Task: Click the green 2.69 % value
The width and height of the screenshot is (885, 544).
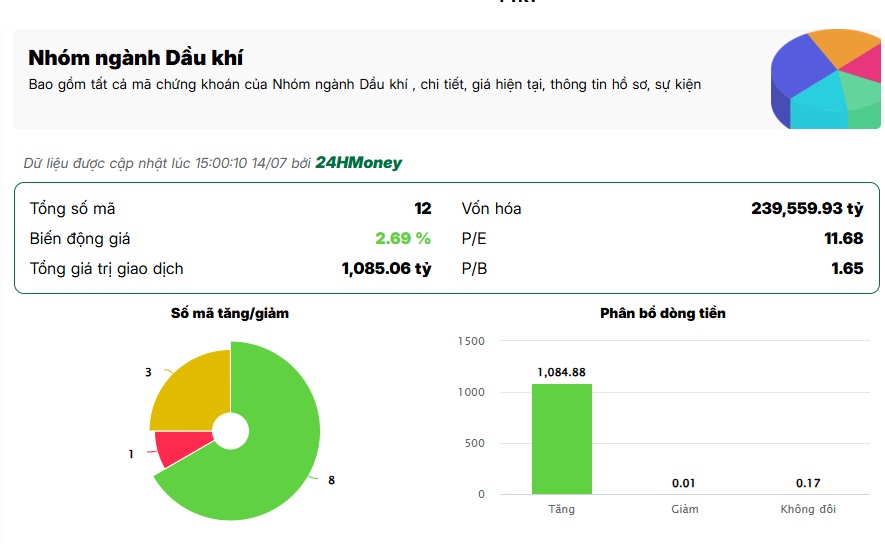Action: pos(403,239)
